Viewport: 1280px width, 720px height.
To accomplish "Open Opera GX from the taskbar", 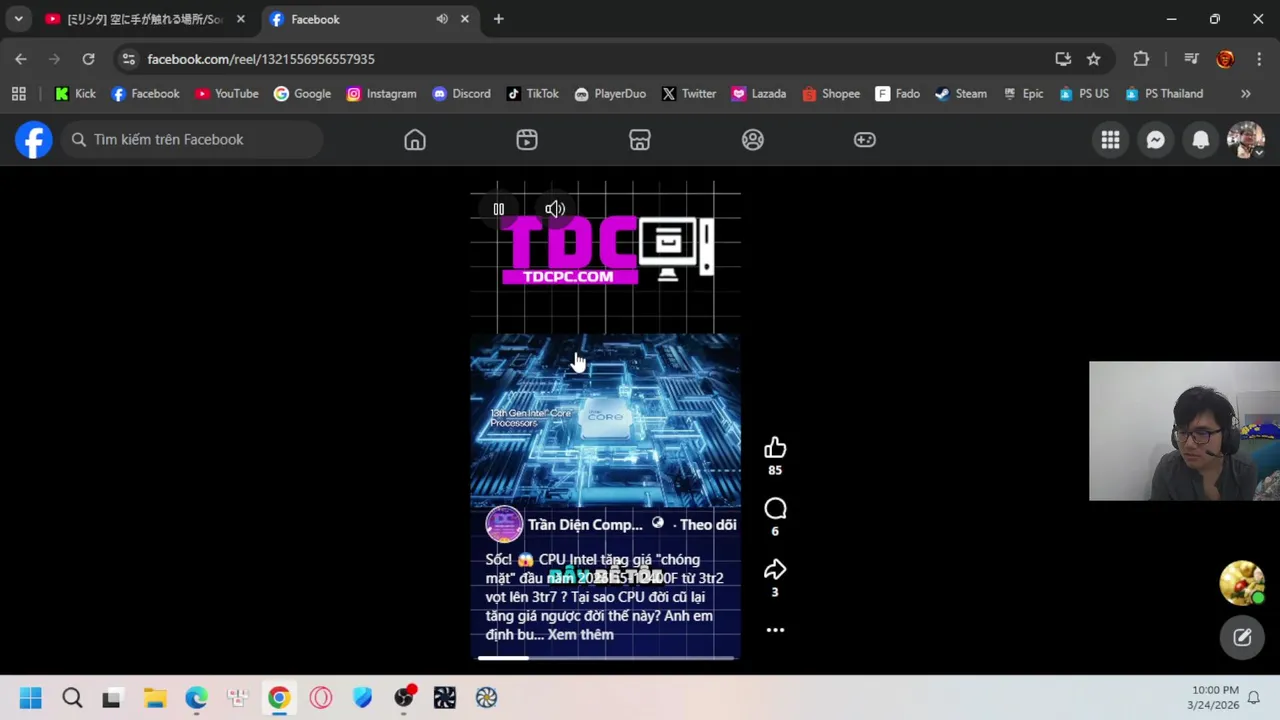I will [321, 698].
